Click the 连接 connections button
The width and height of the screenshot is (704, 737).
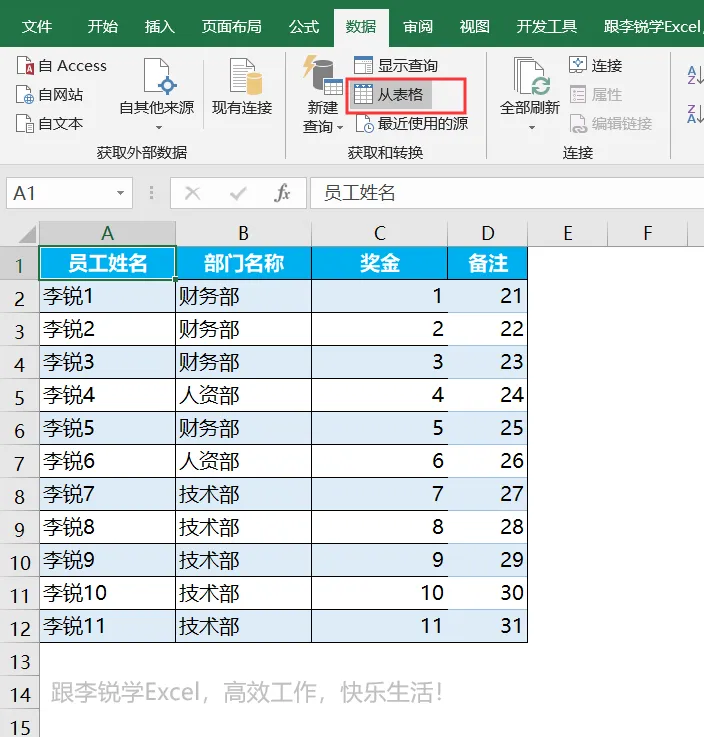point(595,65)
